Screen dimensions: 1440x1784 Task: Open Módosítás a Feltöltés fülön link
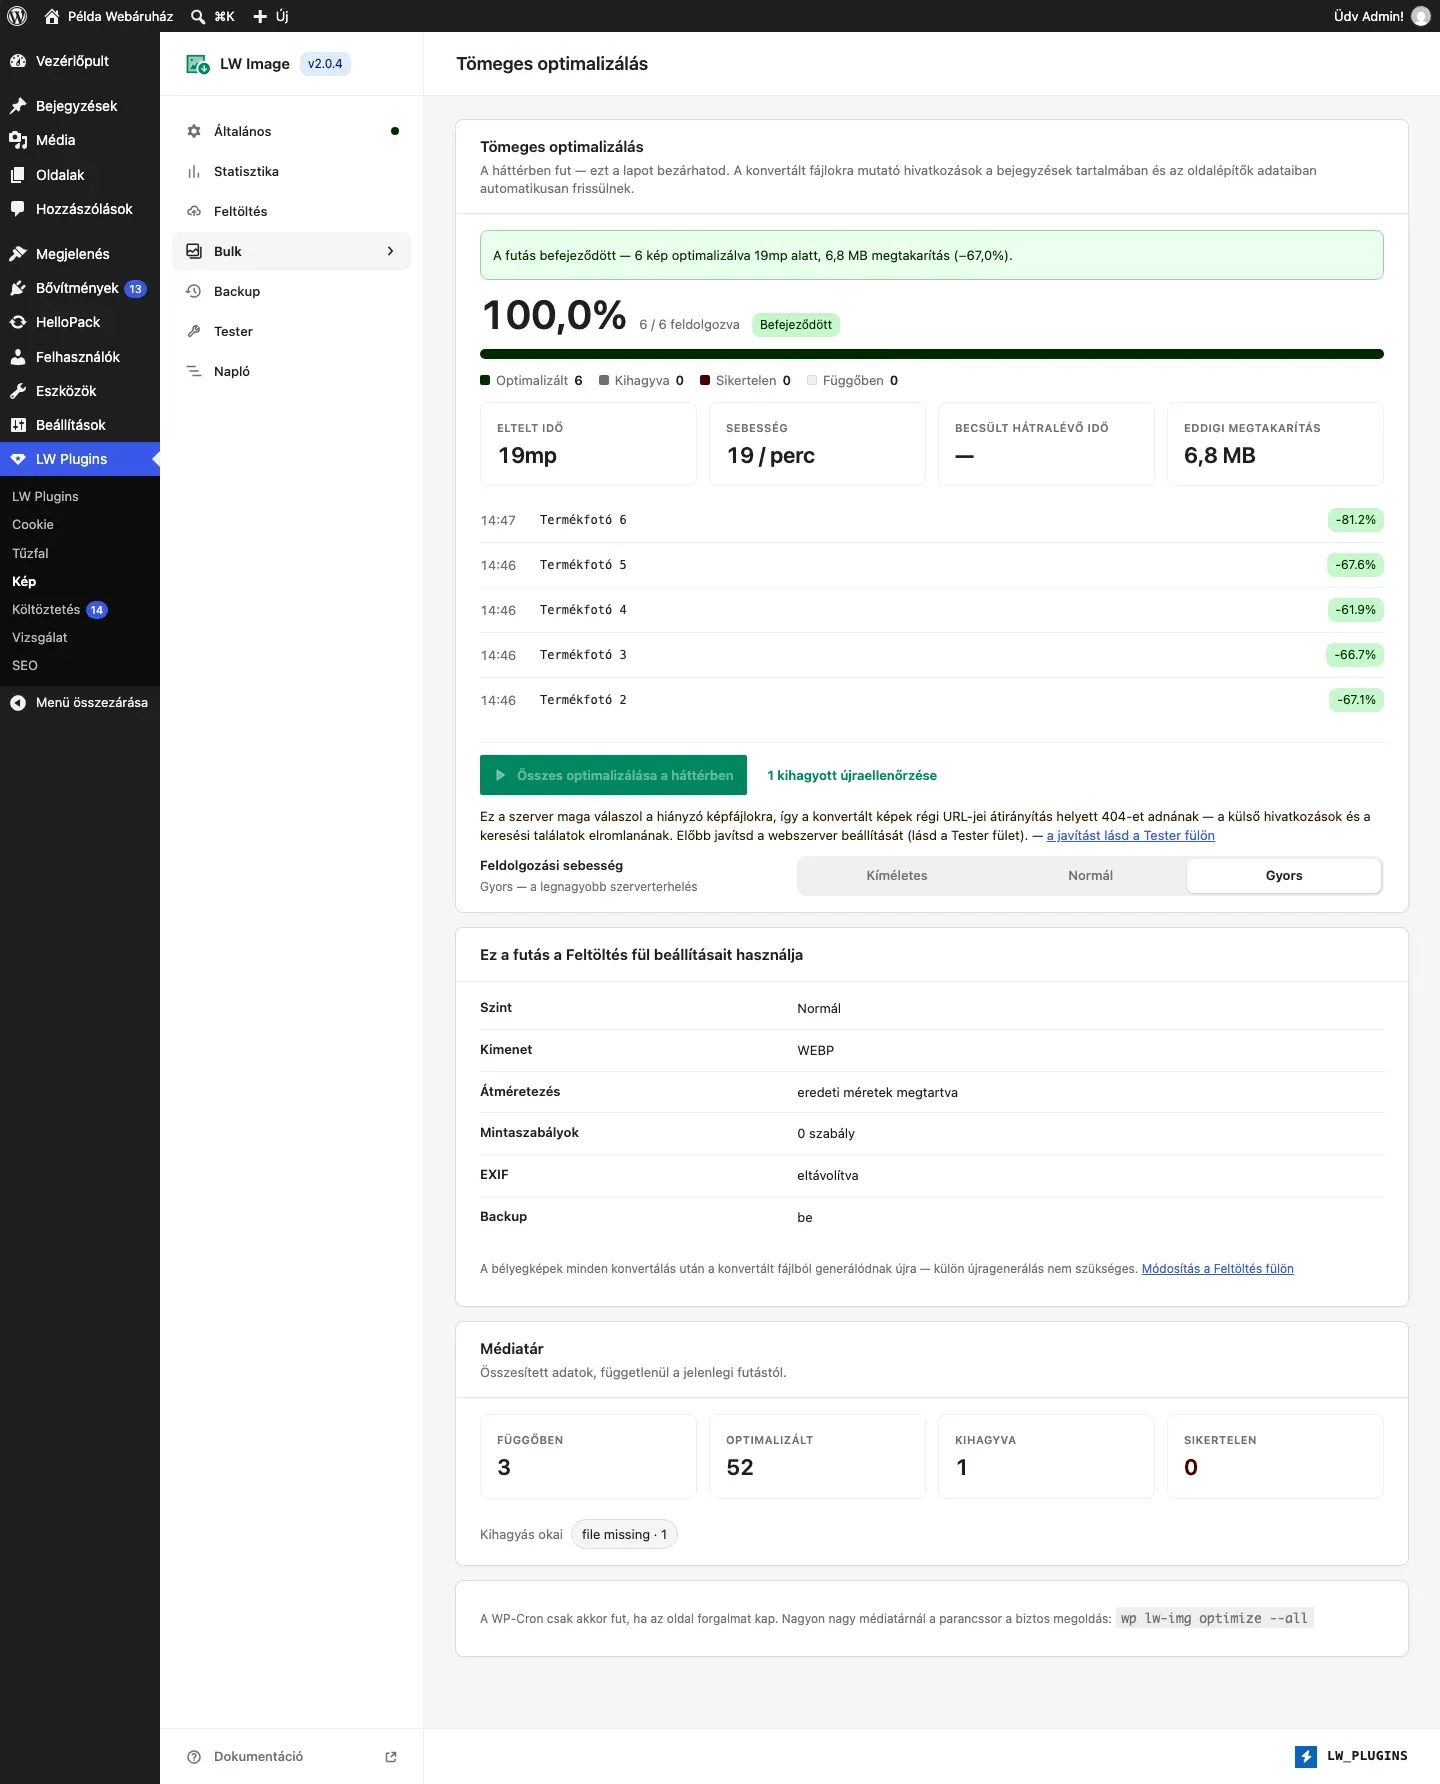(1217, 1269)
